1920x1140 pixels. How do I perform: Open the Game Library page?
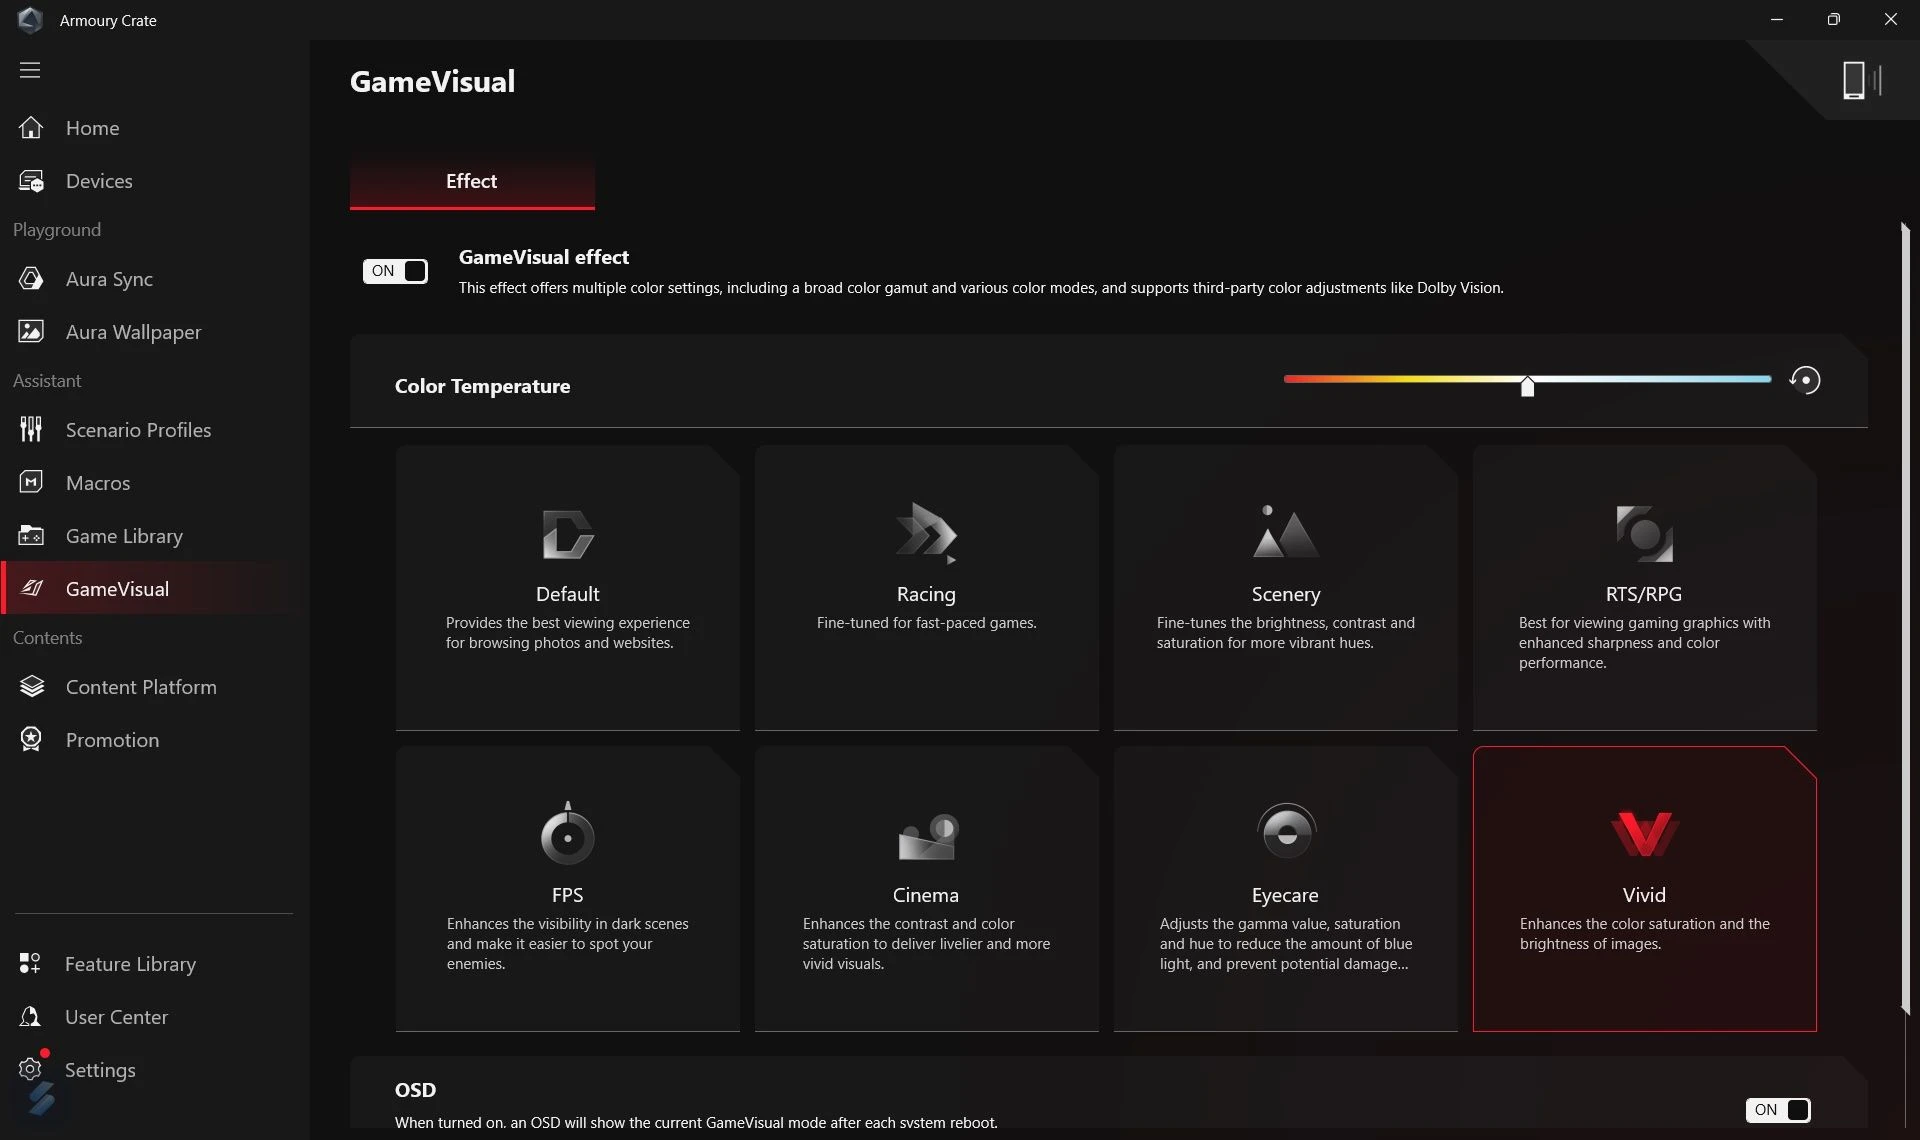pyautogui.click(x=155, y=536)
